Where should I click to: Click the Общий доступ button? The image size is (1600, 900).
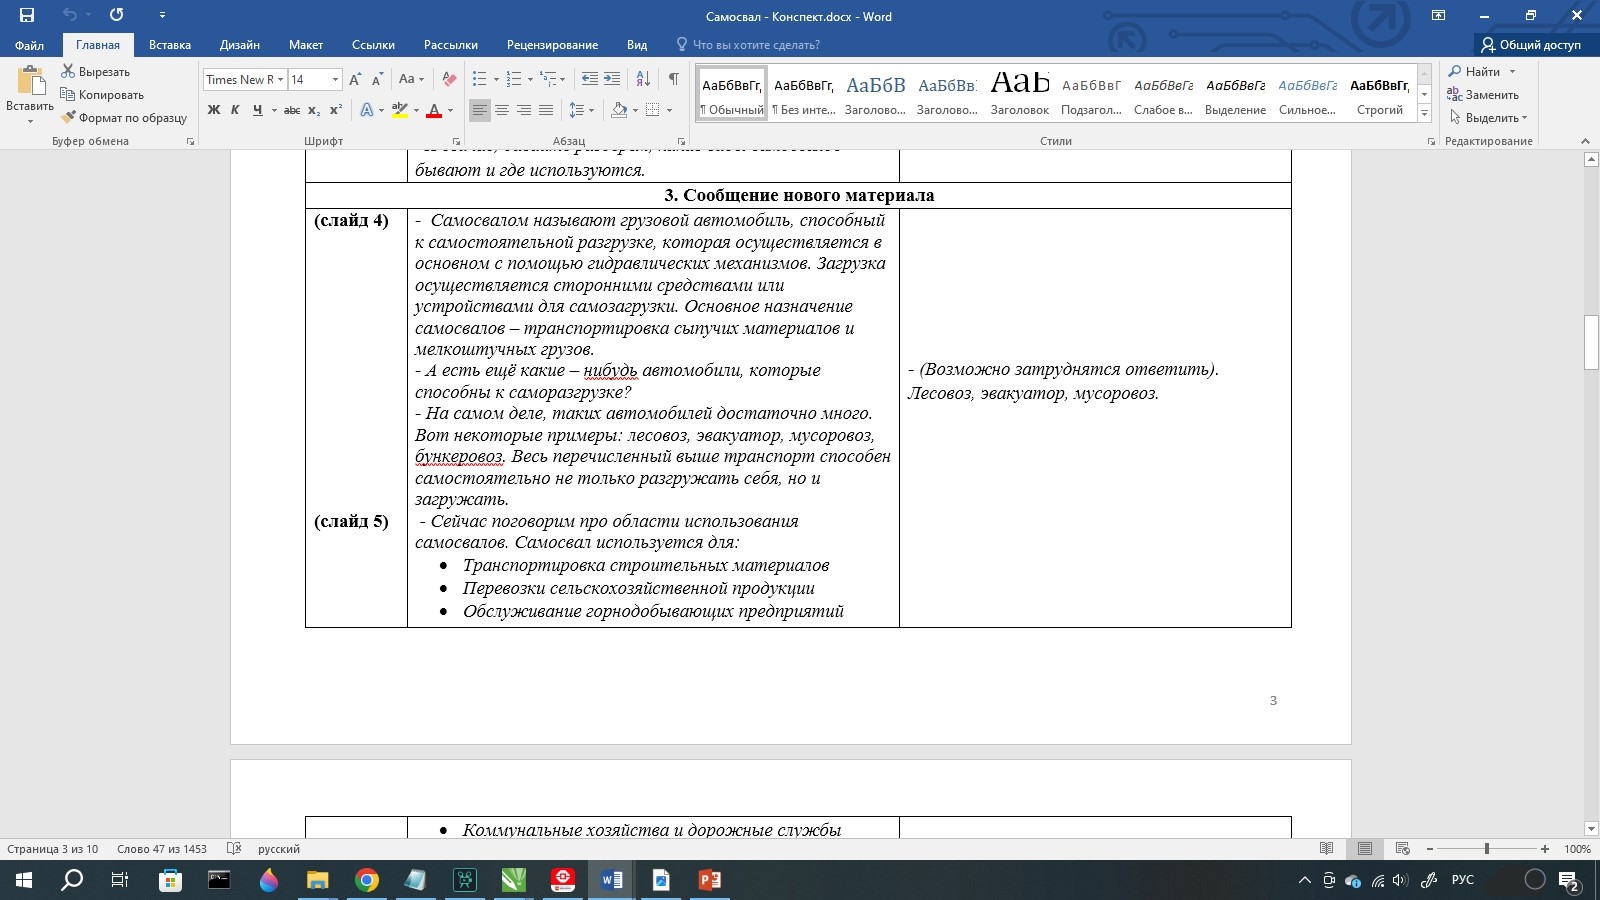click(x=1531, y=45)
